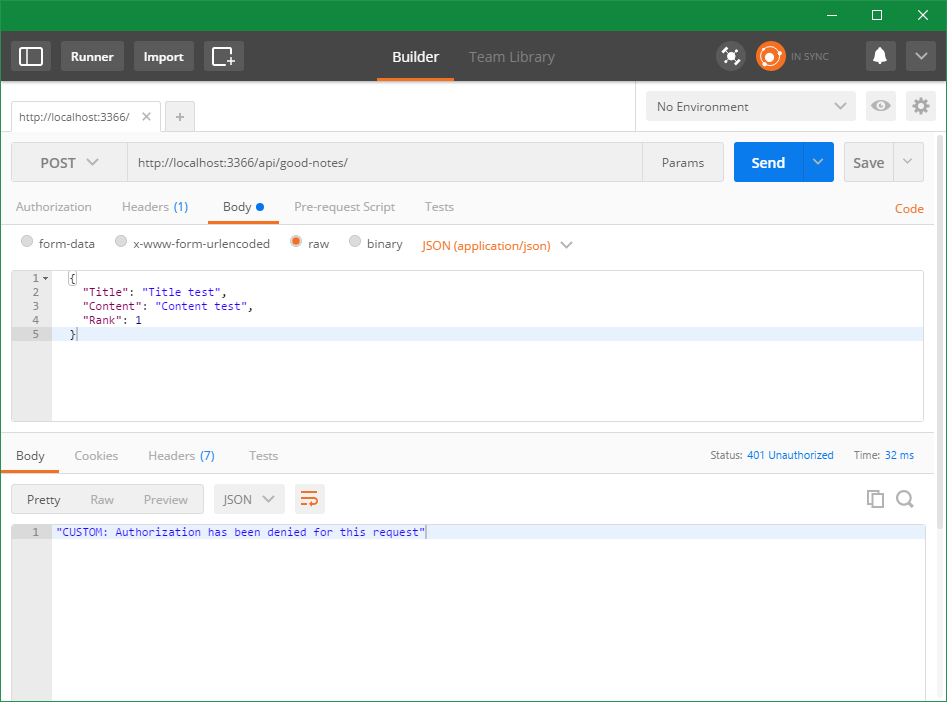The width and height of the screenshot is (947, 702).
Task: Click the Import button
Action: [x=164, y=56]
